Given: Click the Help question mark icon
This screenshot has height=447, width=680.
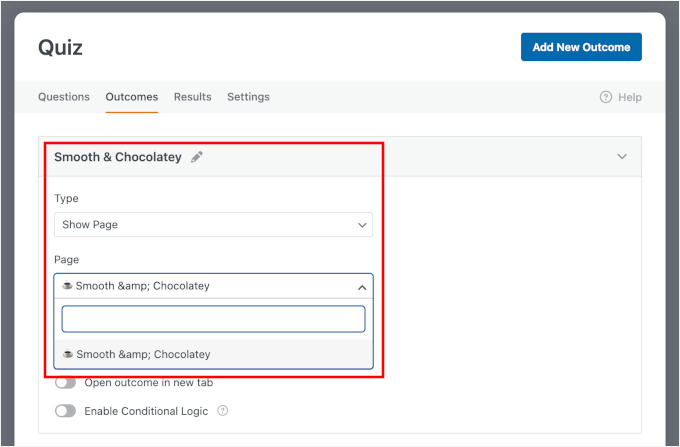Looking at the screenshot, I should coord(605,97).
